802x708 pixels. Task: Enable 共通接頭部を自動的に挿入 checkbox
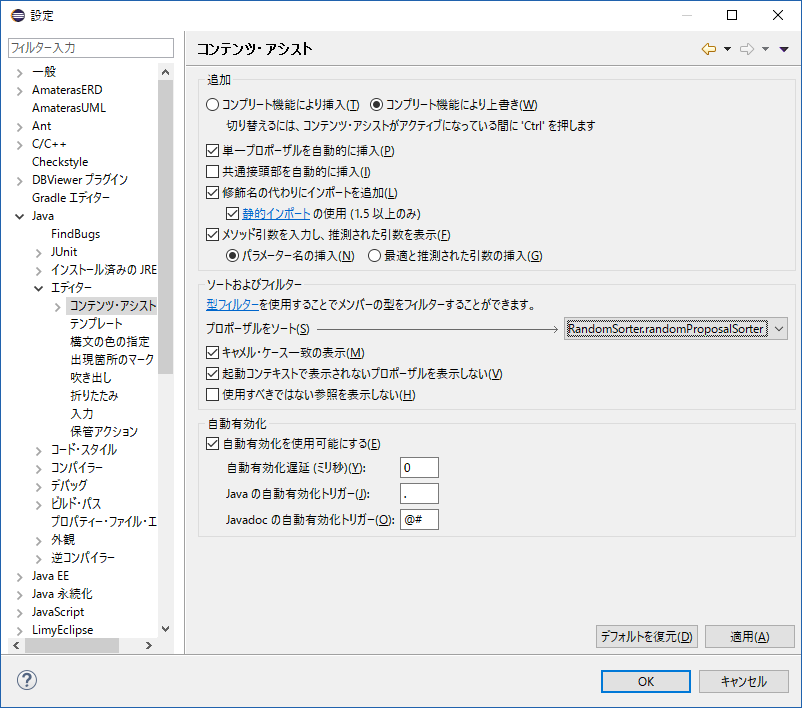(212, 172)
